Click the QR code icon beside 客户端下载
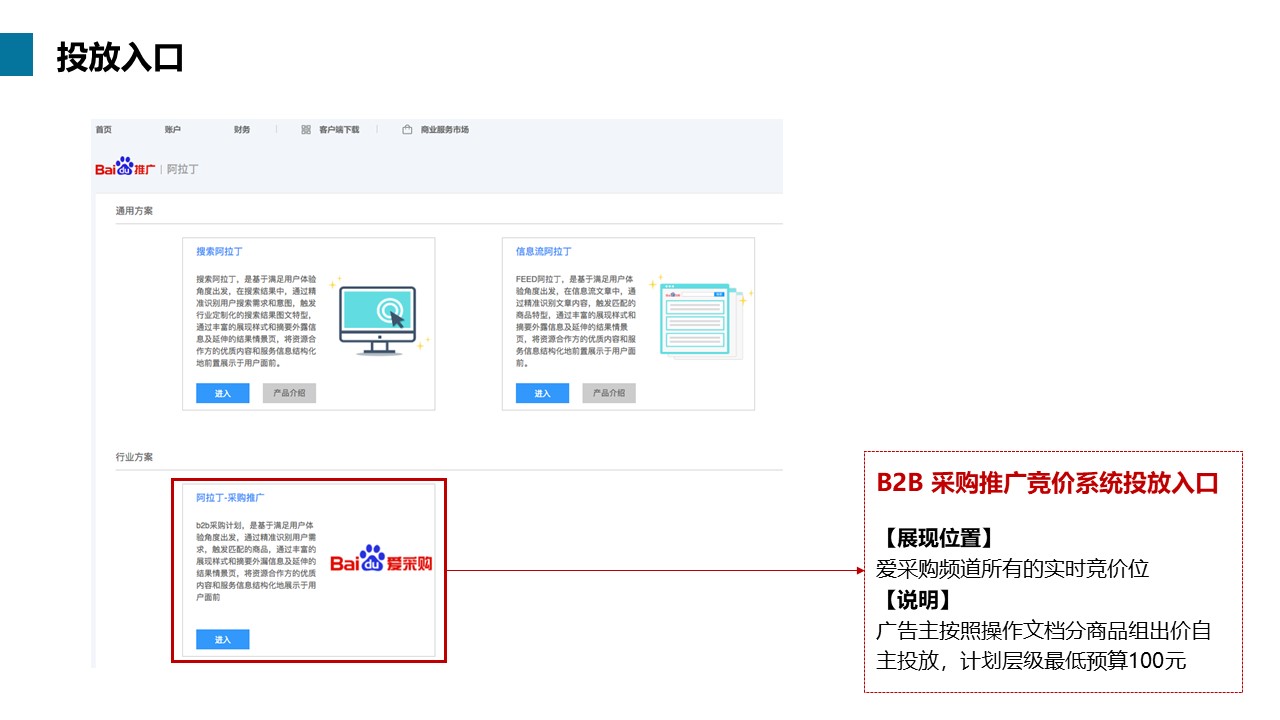1280x720 pixels. click(x=306, y=130)
